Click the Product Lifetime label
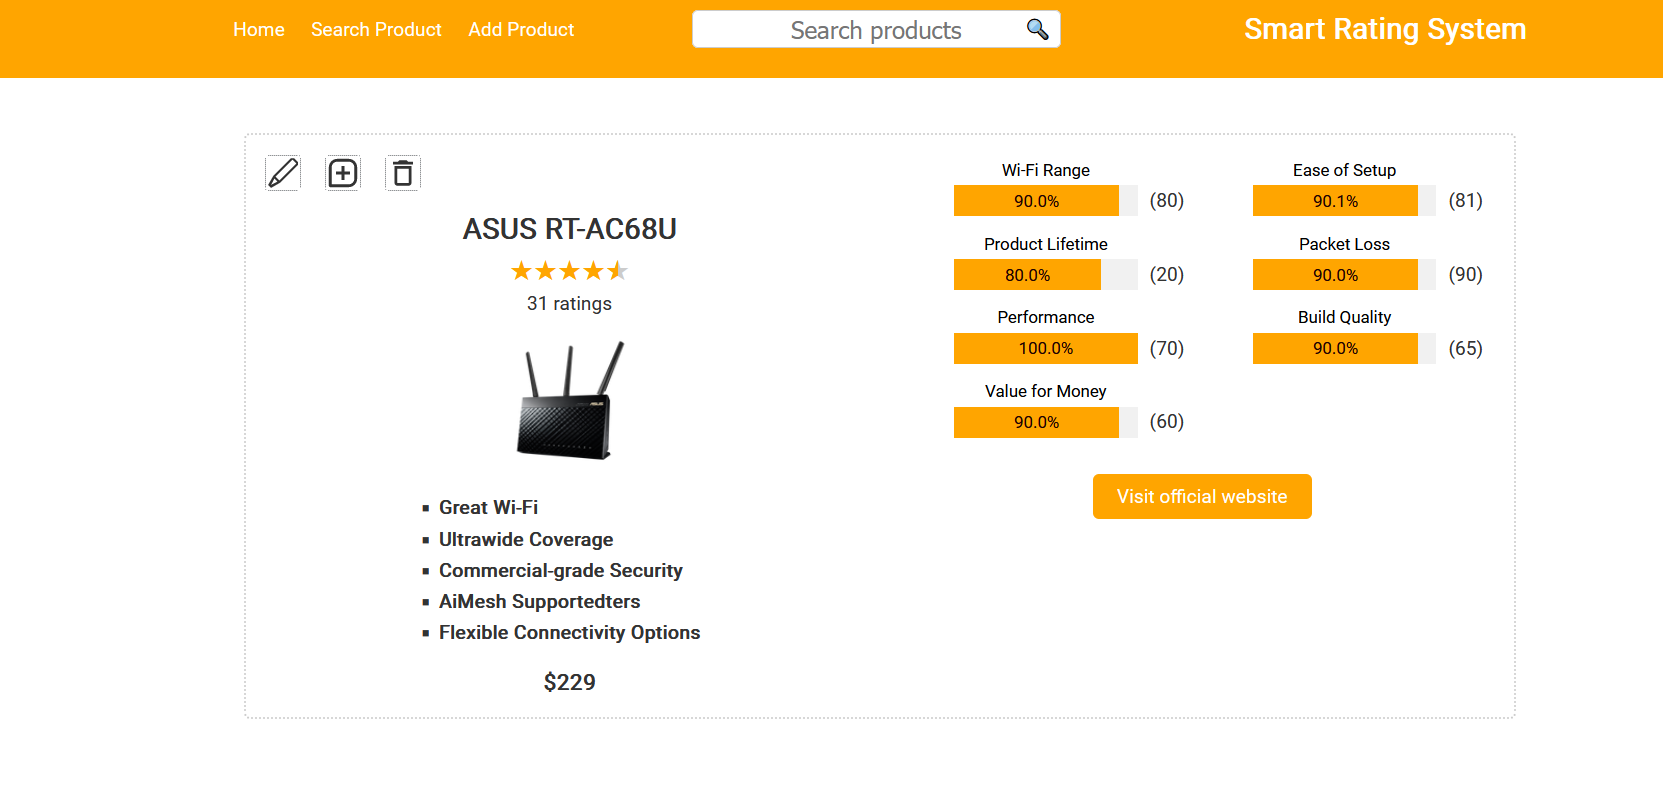 click(x=1046, y=244)
